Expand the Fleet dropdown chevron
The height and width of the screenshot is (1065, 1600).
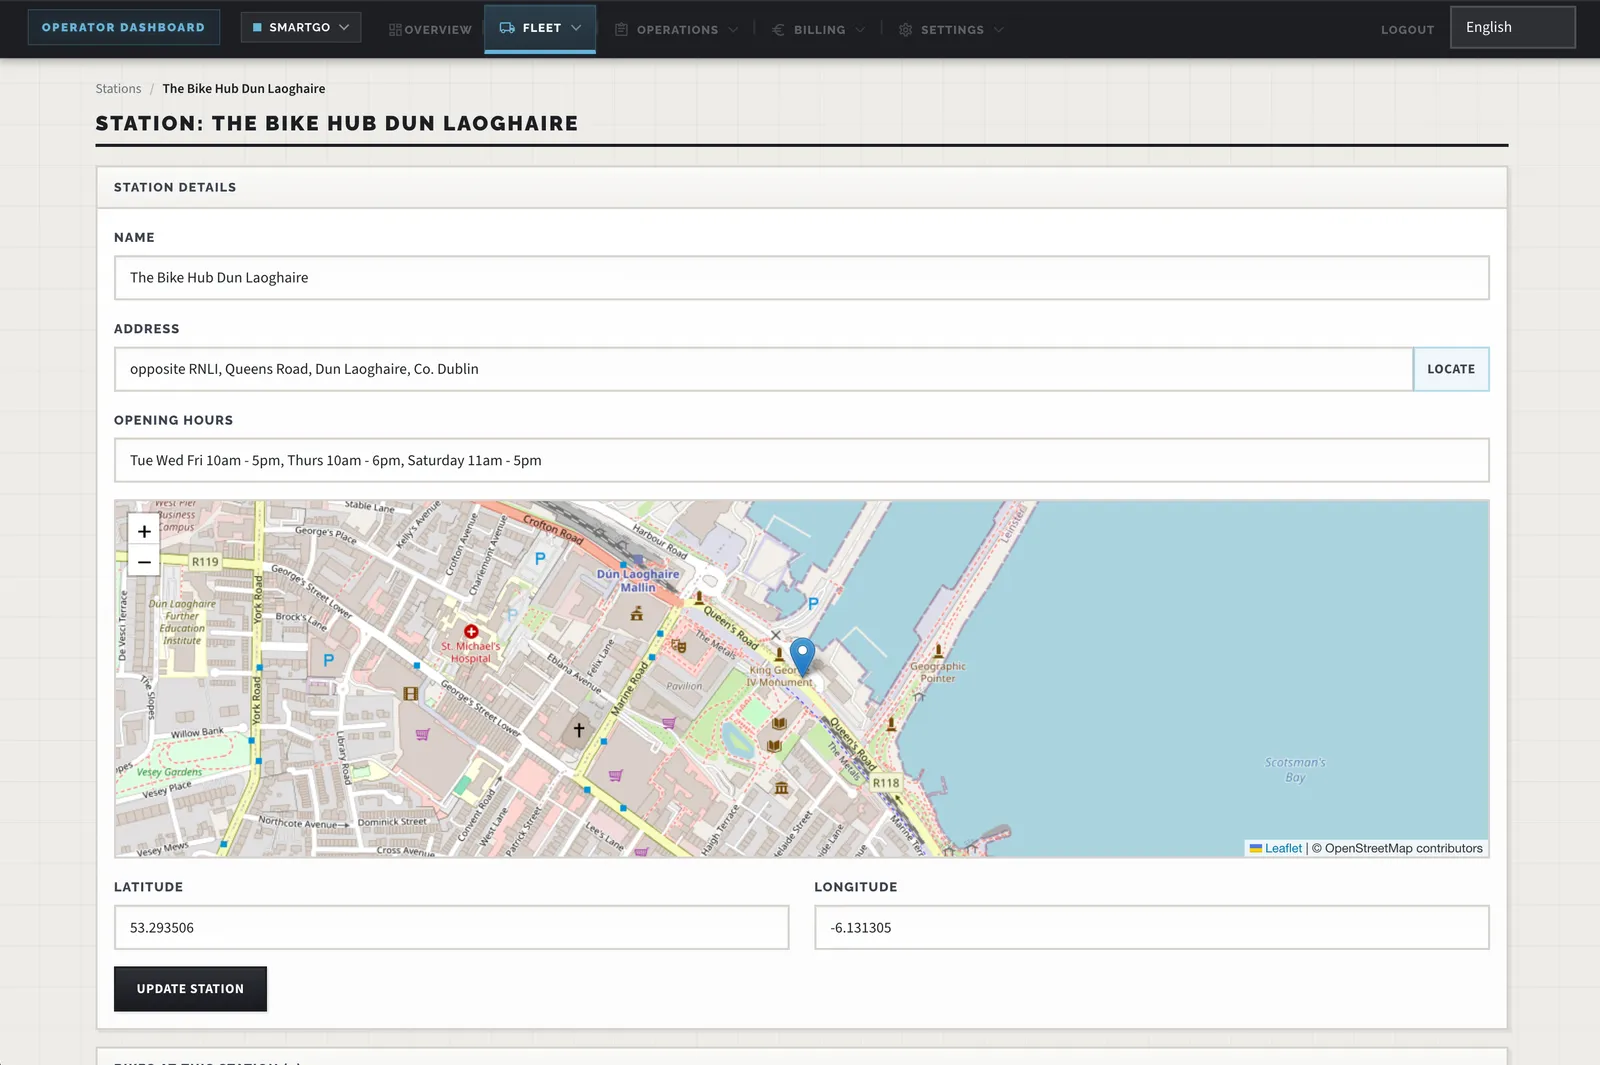pyautogui.click(x=576, y=28)
